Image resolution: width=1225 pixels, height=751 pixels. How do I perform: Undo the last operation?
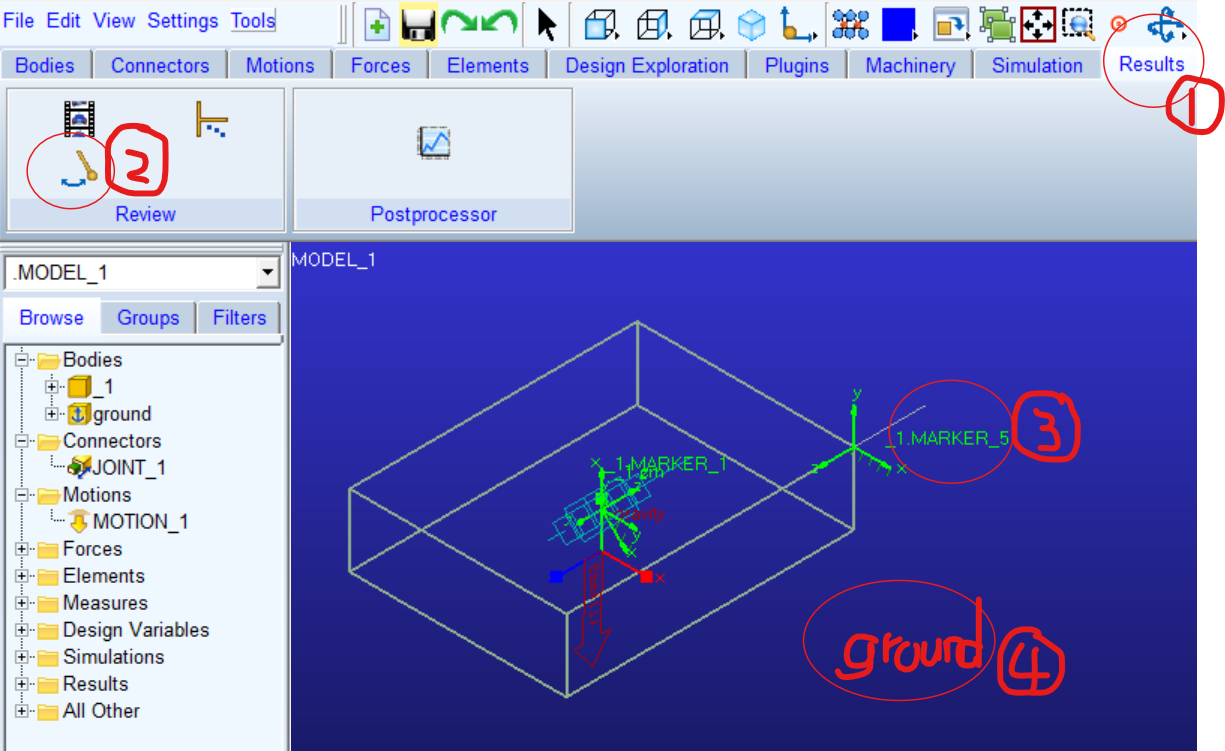click(498, 24)
